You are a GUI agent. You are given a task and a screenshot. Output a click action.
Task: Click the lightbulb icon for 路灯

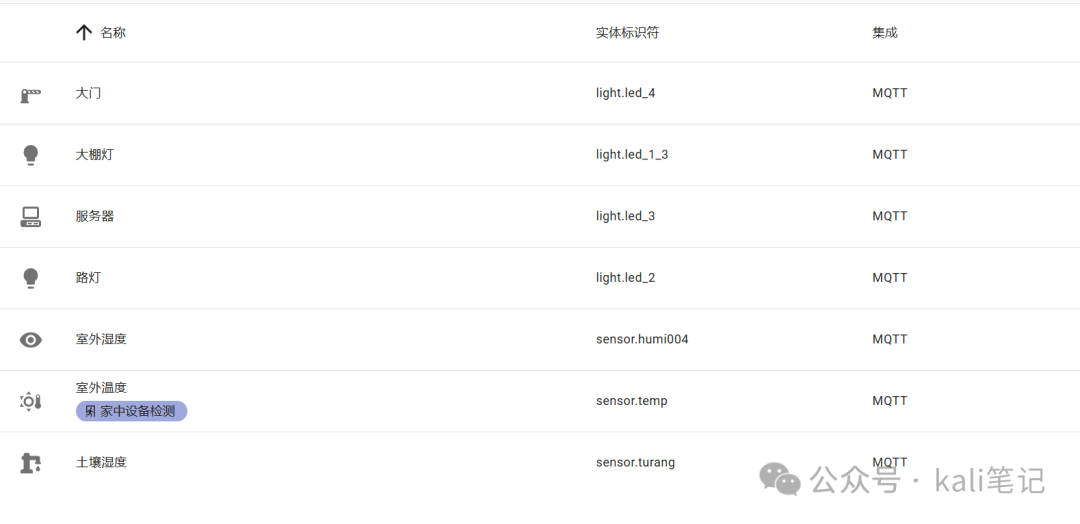tap(30, 278)
